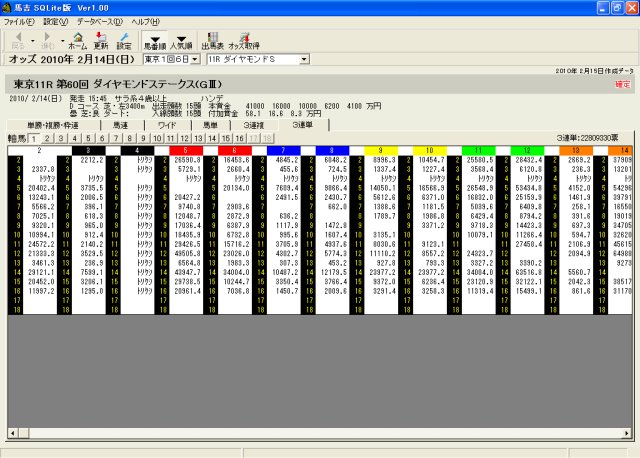The height and width of the screenshot is (458, 640).
Task: Select axis horse 2 button
Action: pyautogui.click(x=47, y=138)
